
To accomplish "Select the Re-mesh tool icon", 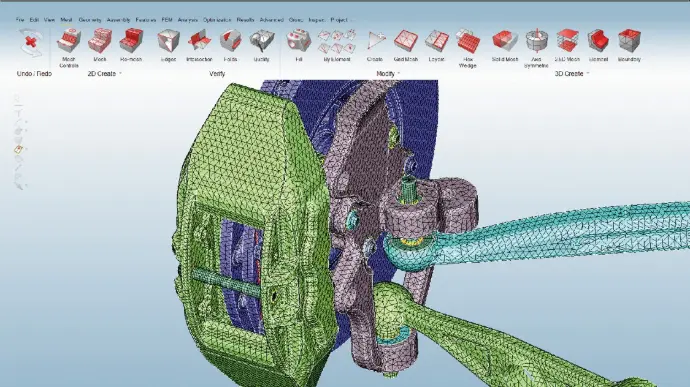I will pyautogui.click(x=131, y=41).
